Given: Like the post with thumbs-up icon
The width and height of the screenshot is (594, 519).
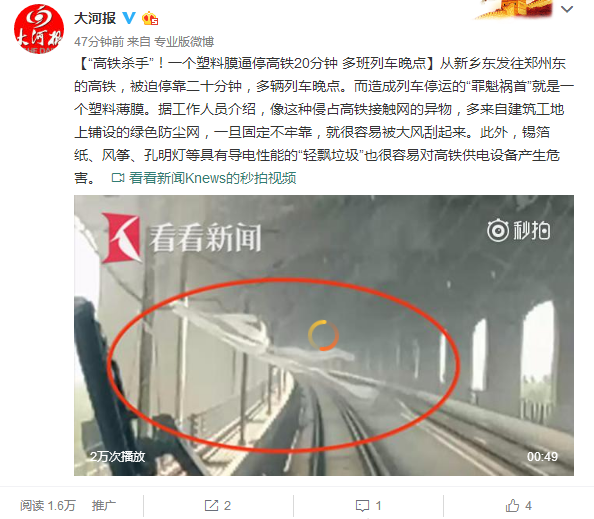Looking at the screenshot, I should pos(512,505).
